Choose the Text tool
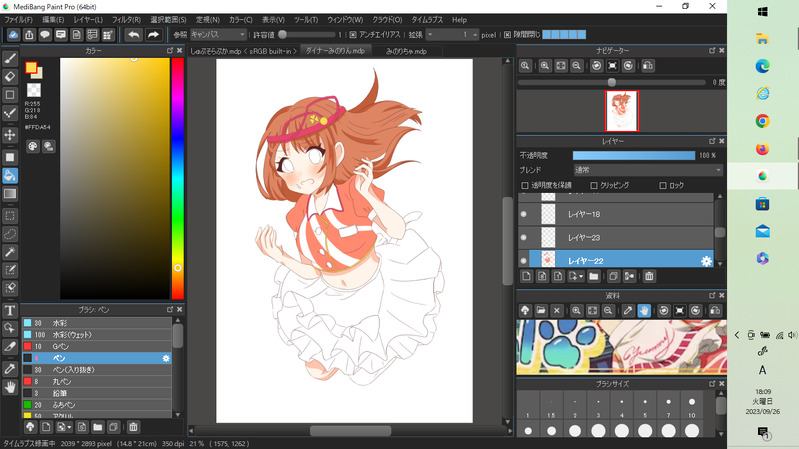Image resolution: width=799 pixels, height=449 pixels. [10, 310]
